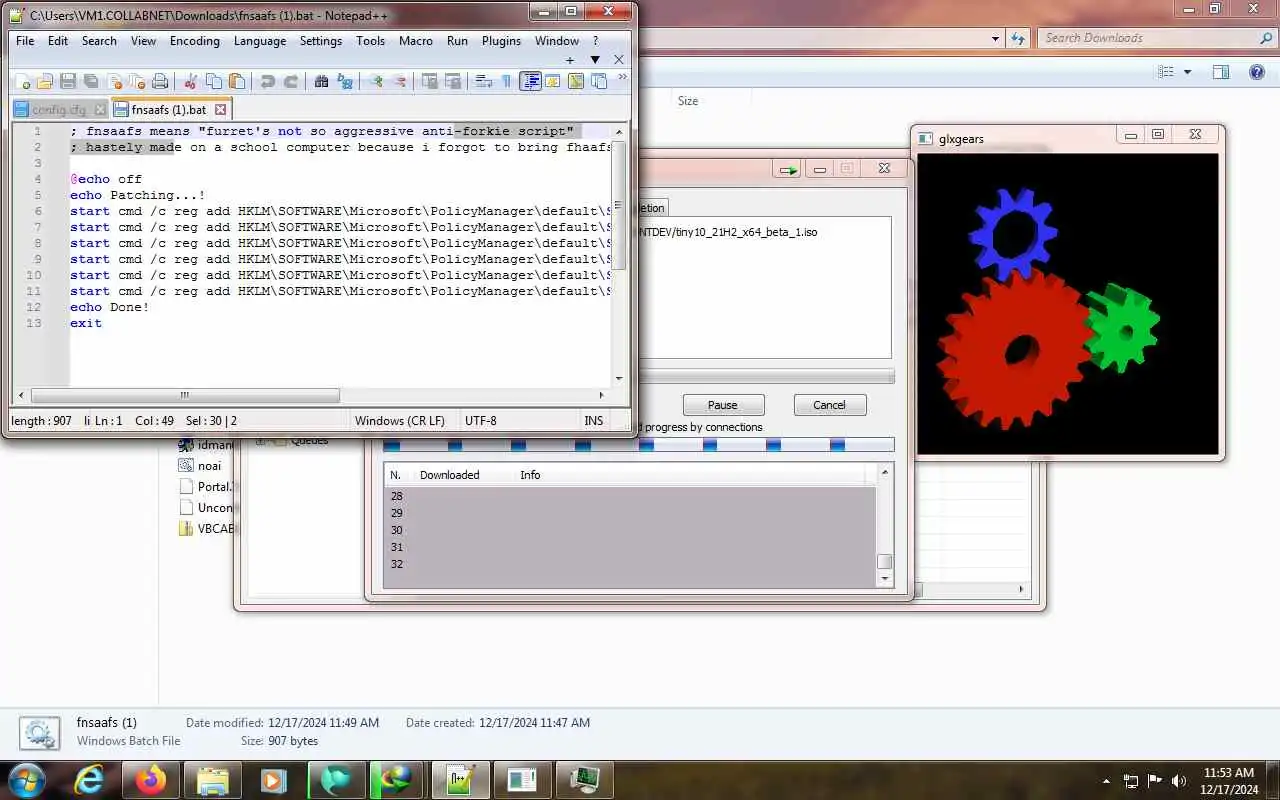Open the Search menu

tap(99, 41)
